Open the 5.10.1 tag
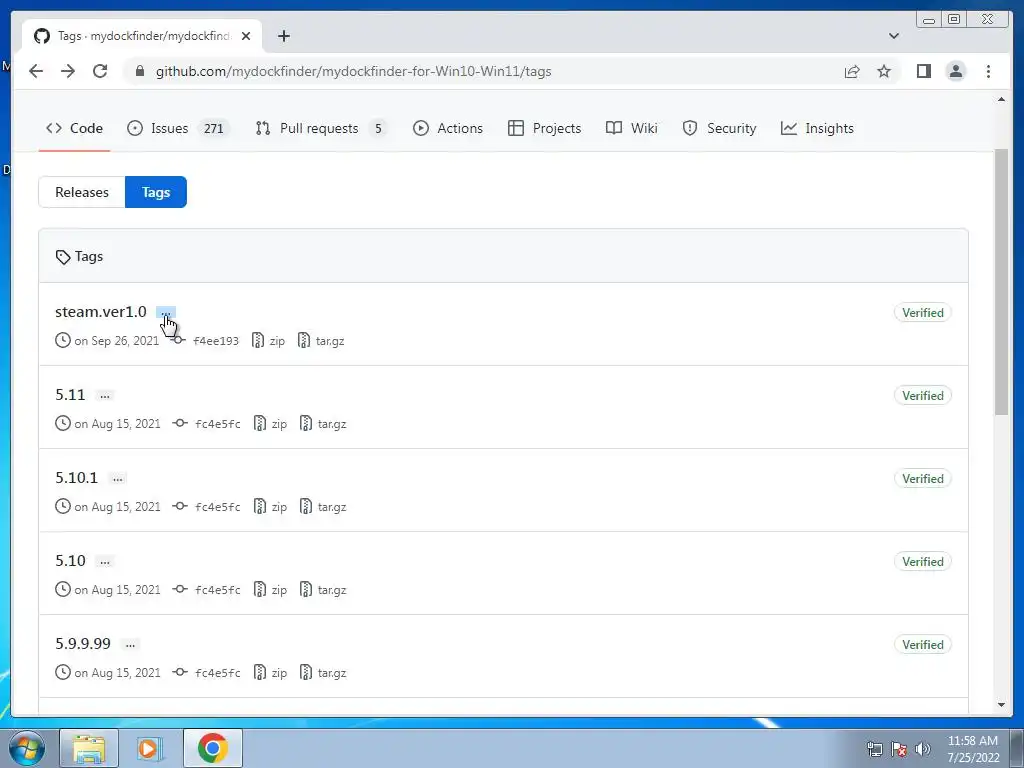1024x768 pixels. [76, 477]
